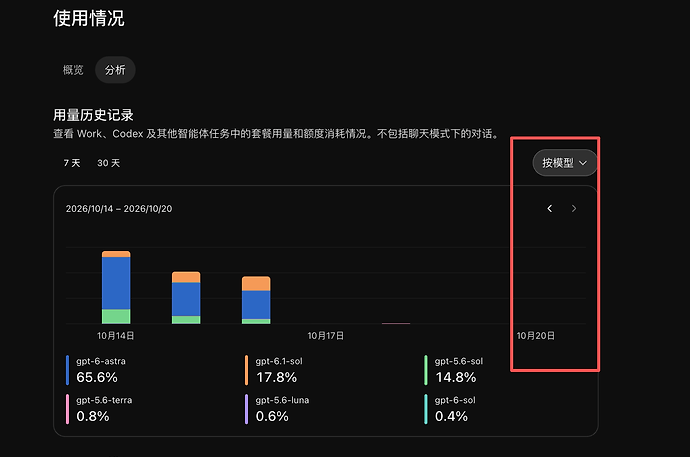
Task: Select the 分析 tab
Action: pos(115,70)
